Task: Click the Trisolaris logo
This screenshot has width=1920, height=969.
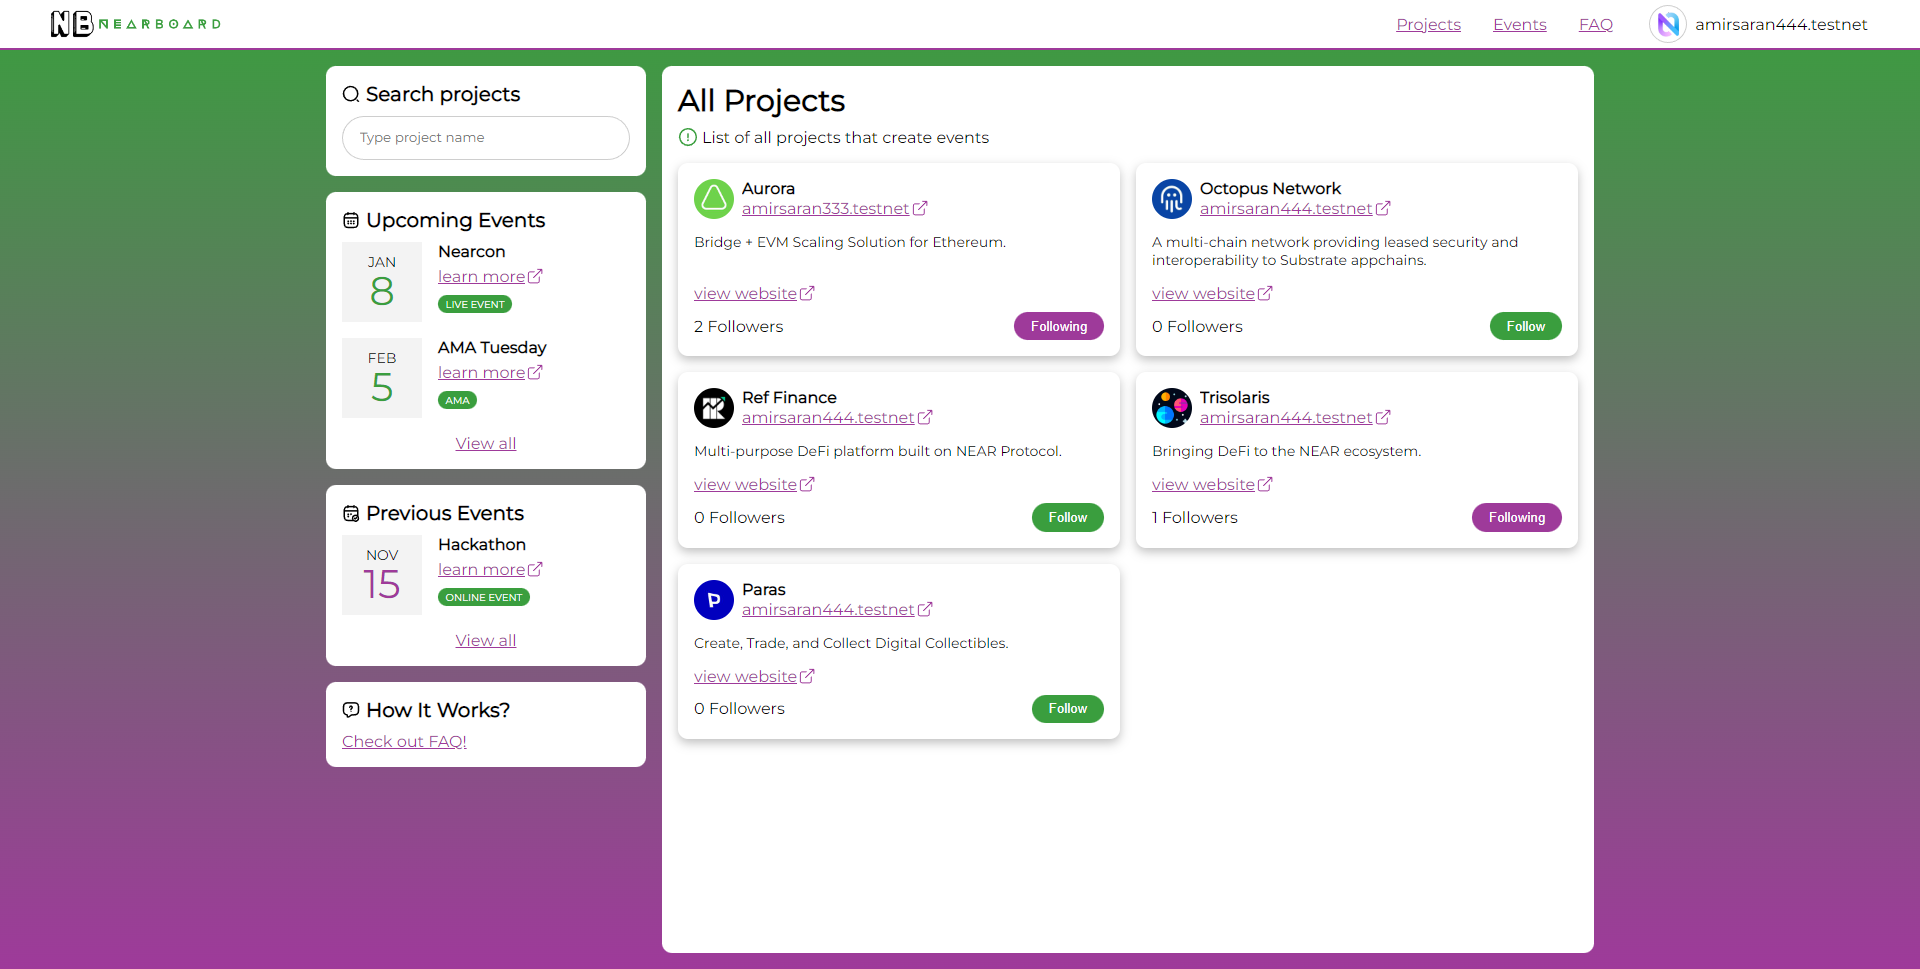Action: pos(1172,408)
